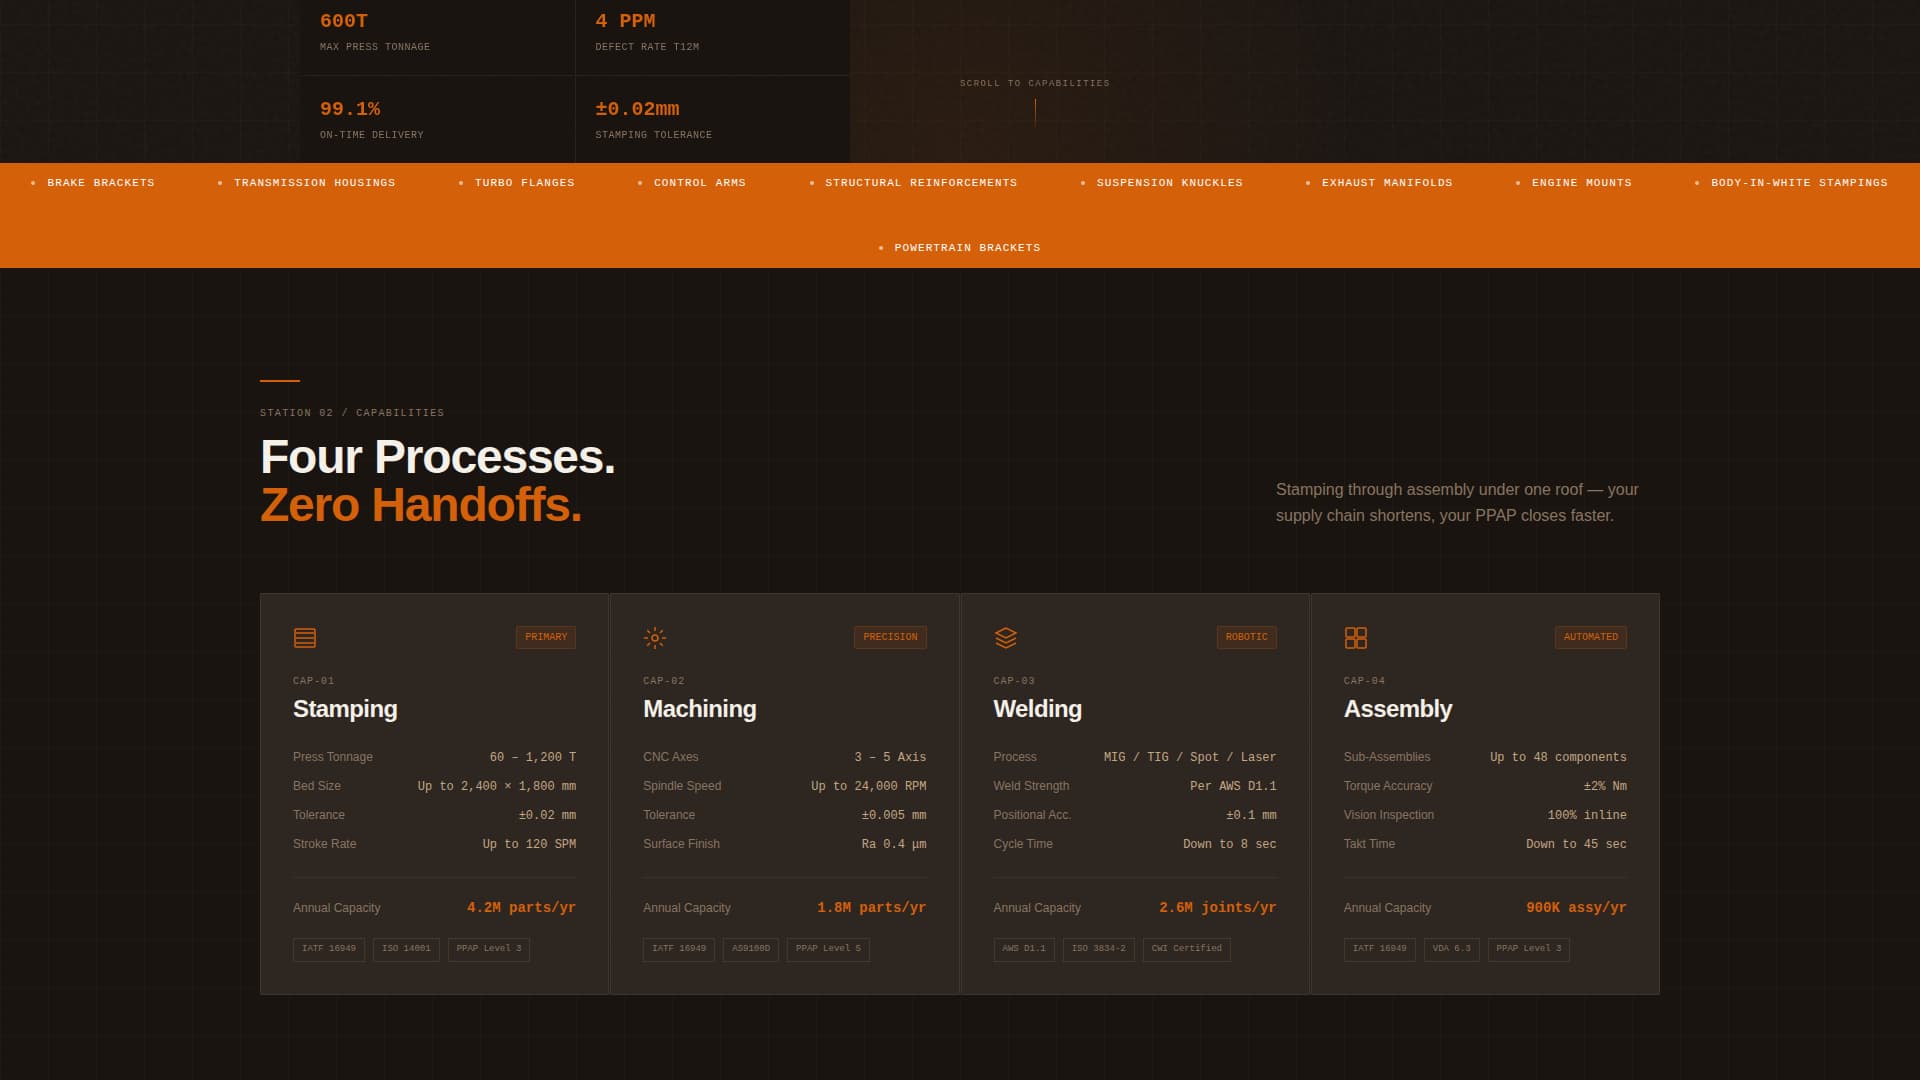Click the ROBOTIC badge on Welding card

point(1246,637)
